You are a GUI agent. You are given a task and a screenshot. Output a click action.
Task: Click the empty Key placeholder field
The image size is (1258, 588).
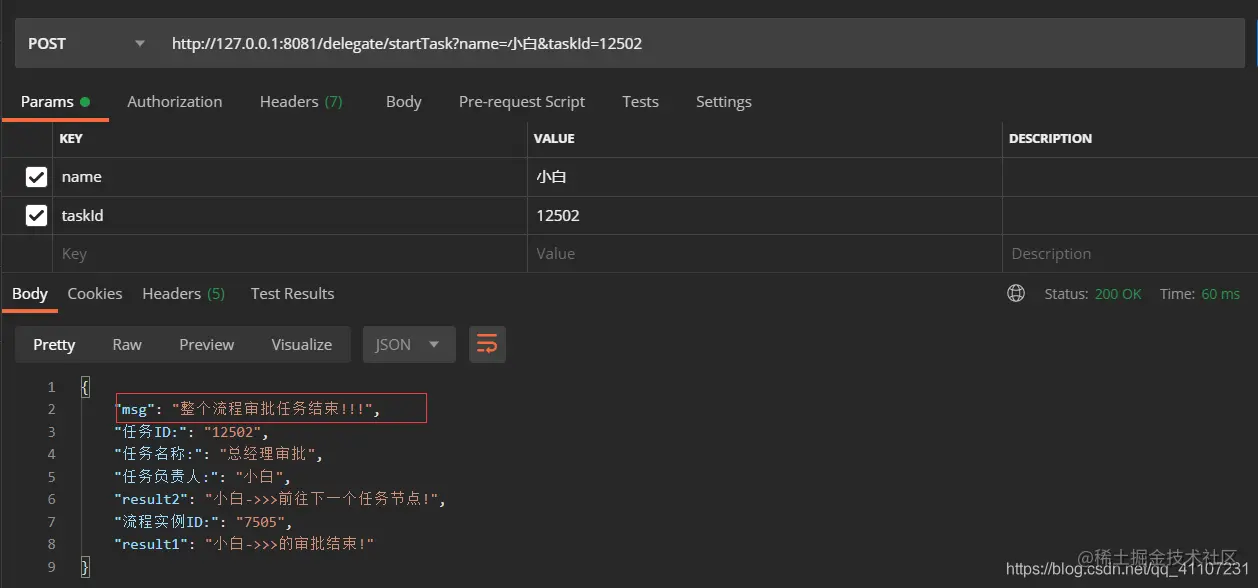tap(290, 254)
